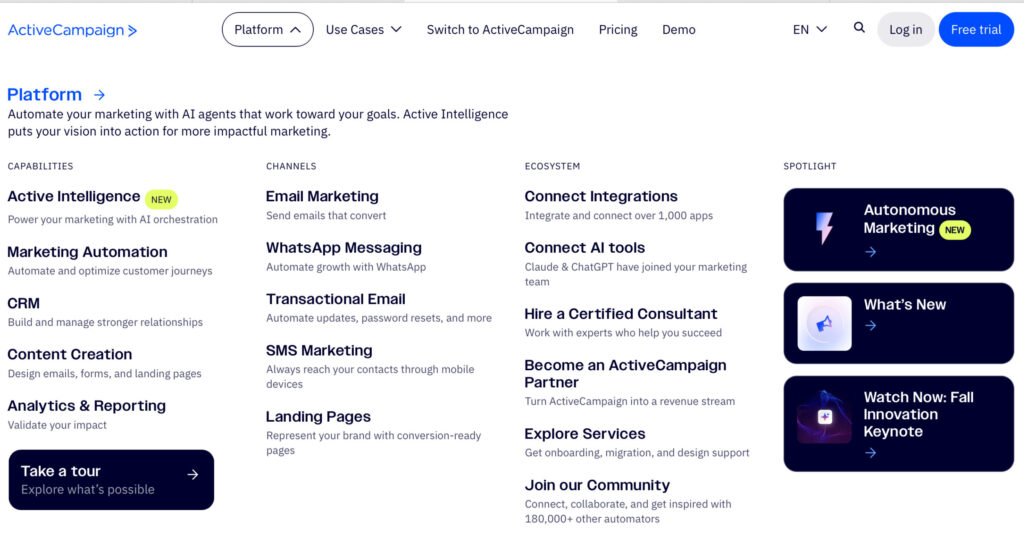Viewport: 1024px width, 545px height.
Task: Click Watch Now: Fall Innovation Keynote
Action: [899, 424]
